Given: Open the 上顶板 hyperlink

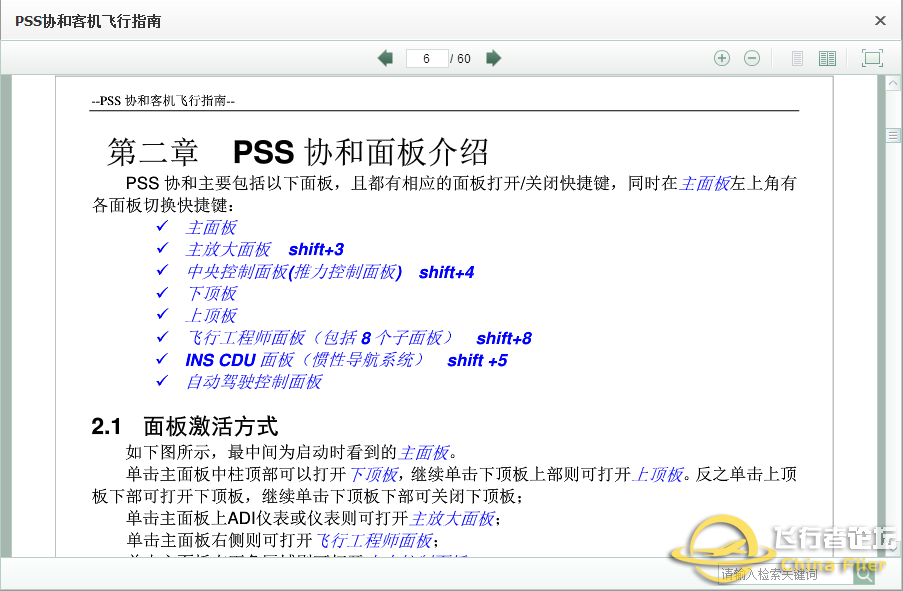Looking at the screenshot, I should click(212, 314).
